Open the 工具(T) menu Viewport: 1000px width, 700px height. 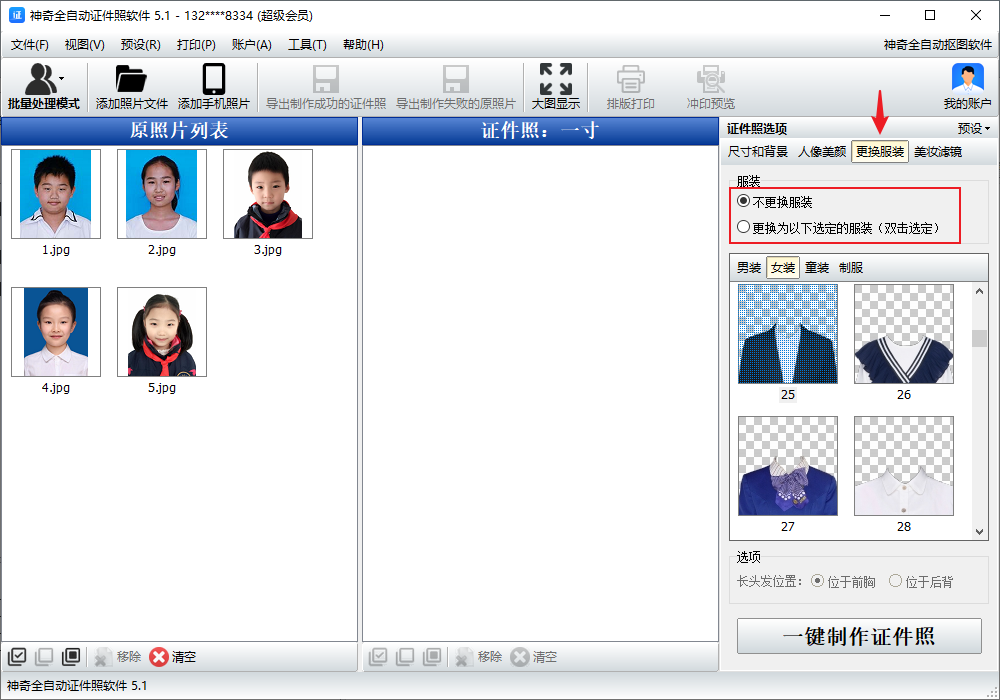pyautogui.click(x=307, y=45)
